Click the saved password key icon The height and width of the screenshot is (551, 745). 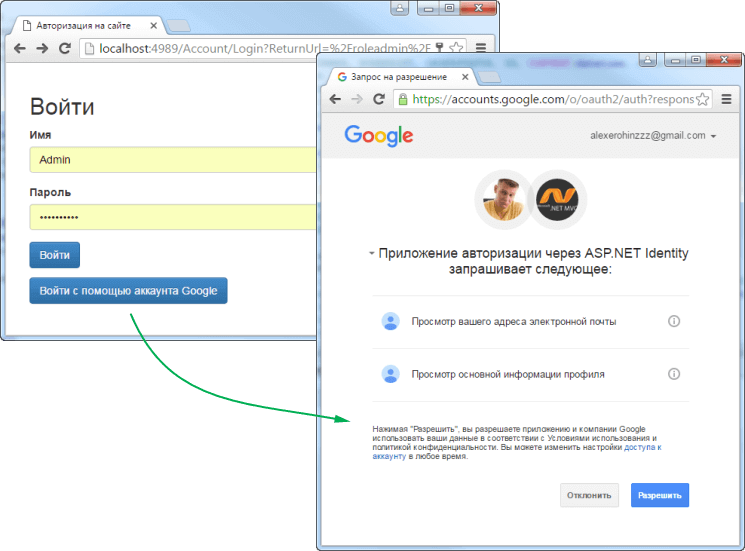click(x=439, y=48)
